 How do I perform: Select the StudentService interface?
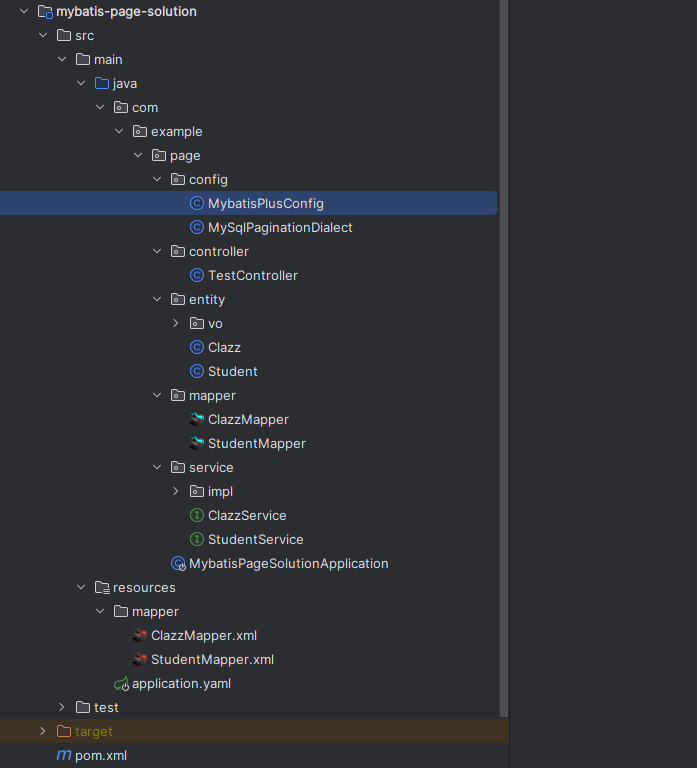tap(255, 539)
